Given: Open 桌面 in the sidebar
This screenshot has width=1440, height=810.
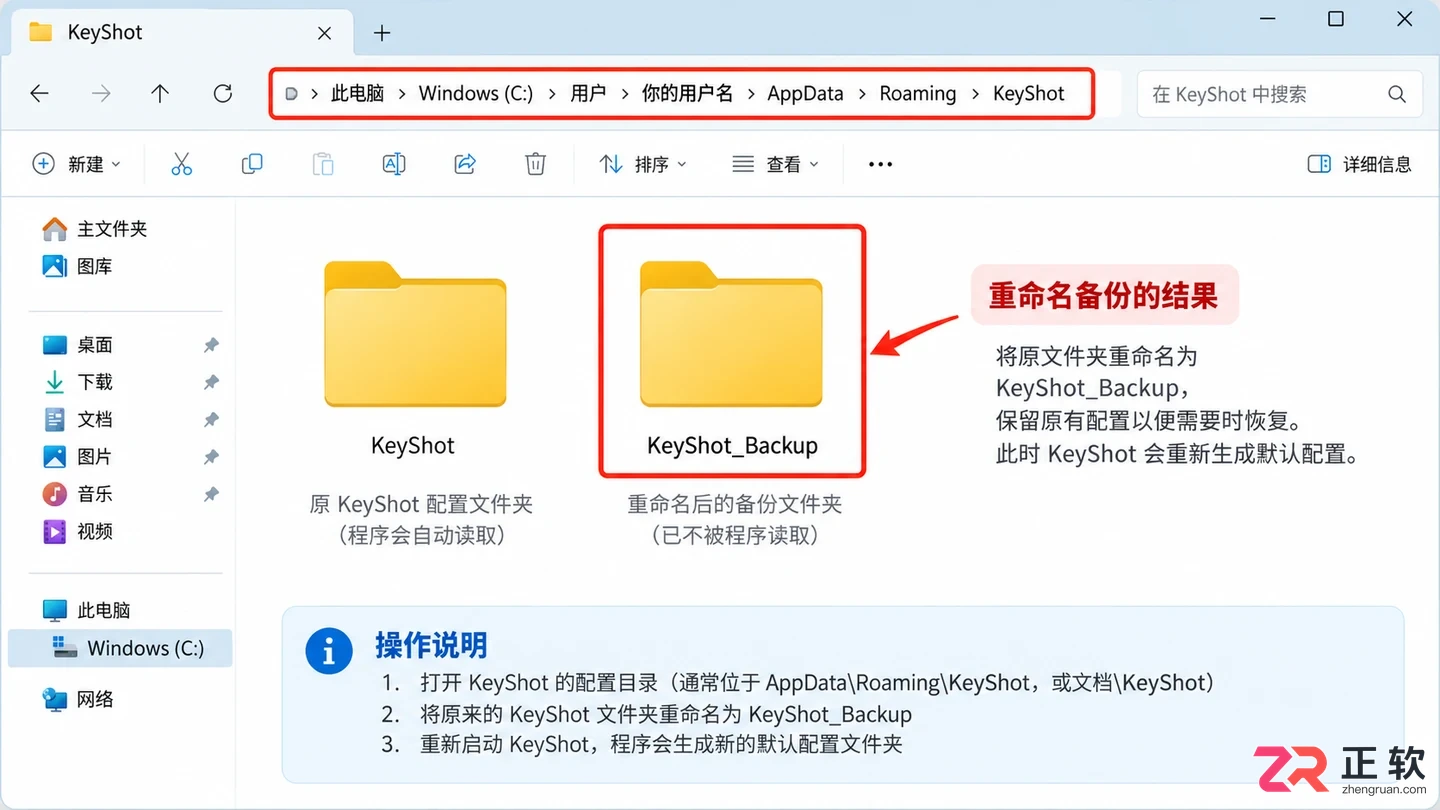Looking at the screenshot, I should click(x=77, y=345).
